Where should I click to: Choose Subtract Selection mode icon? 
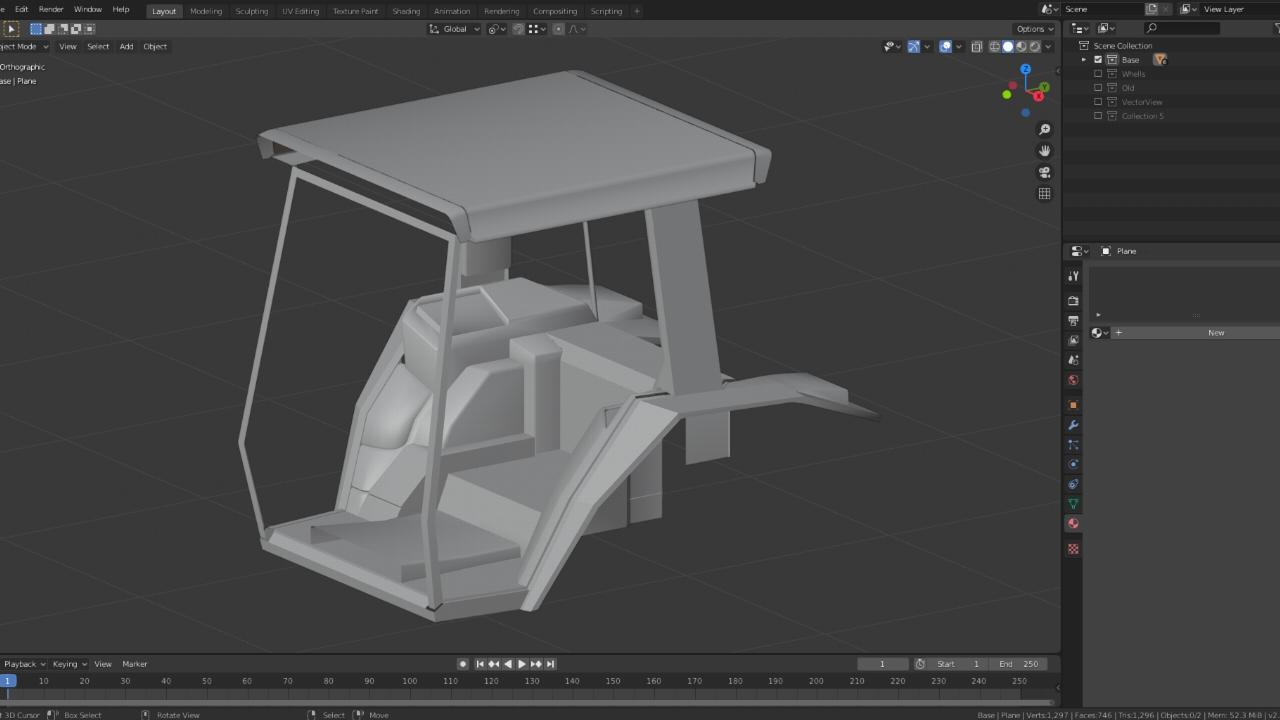(62, 29)
